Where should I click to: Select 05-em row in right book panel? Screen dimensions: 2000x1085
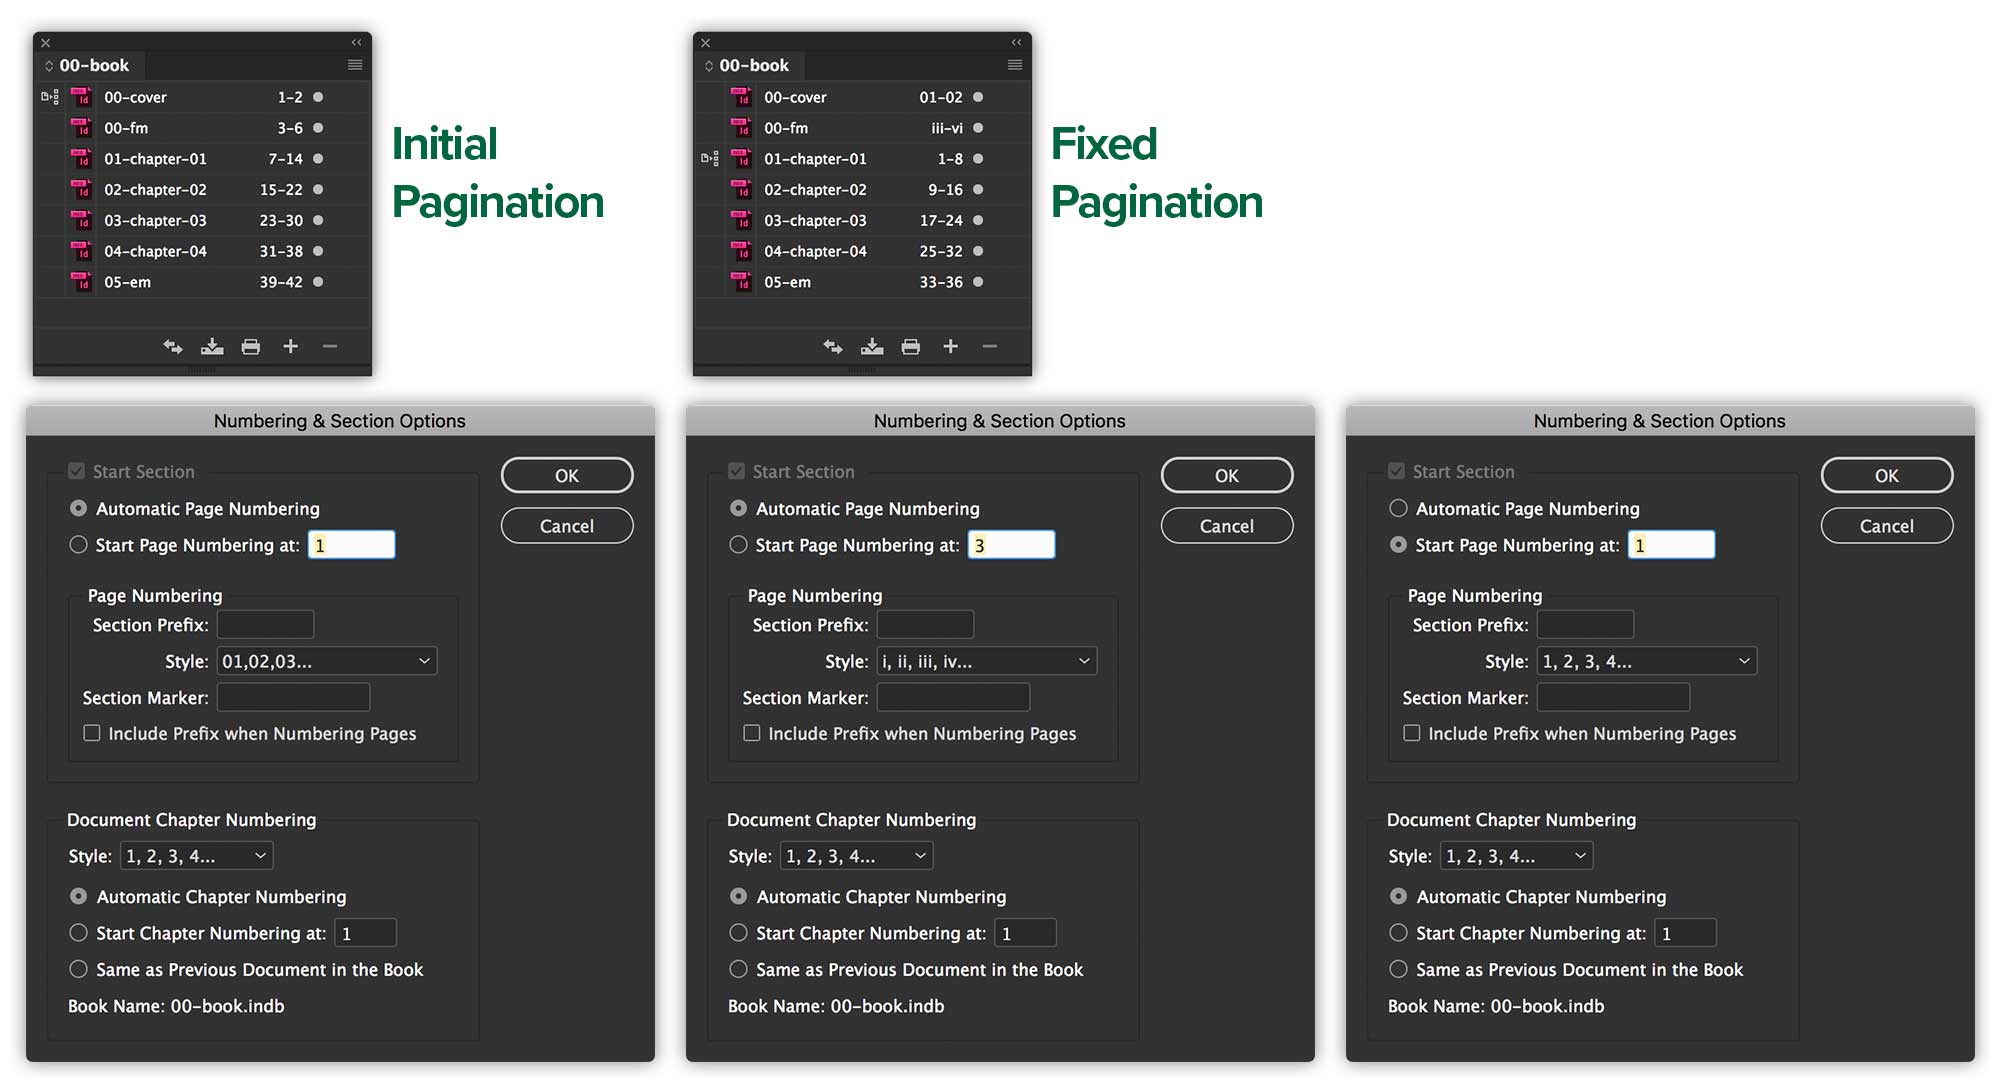tap(862, 282)
